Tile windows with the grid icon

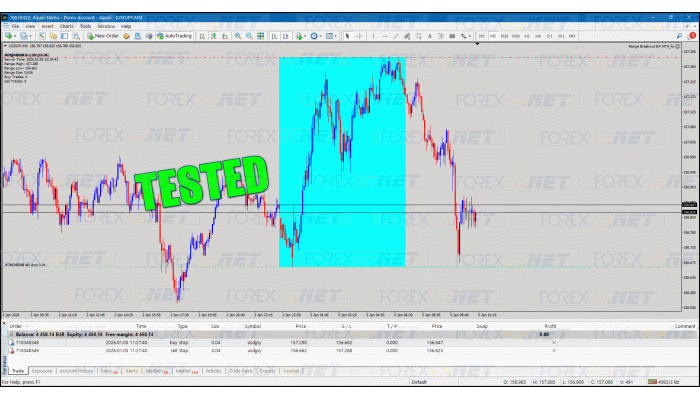[x=261, y=36]
